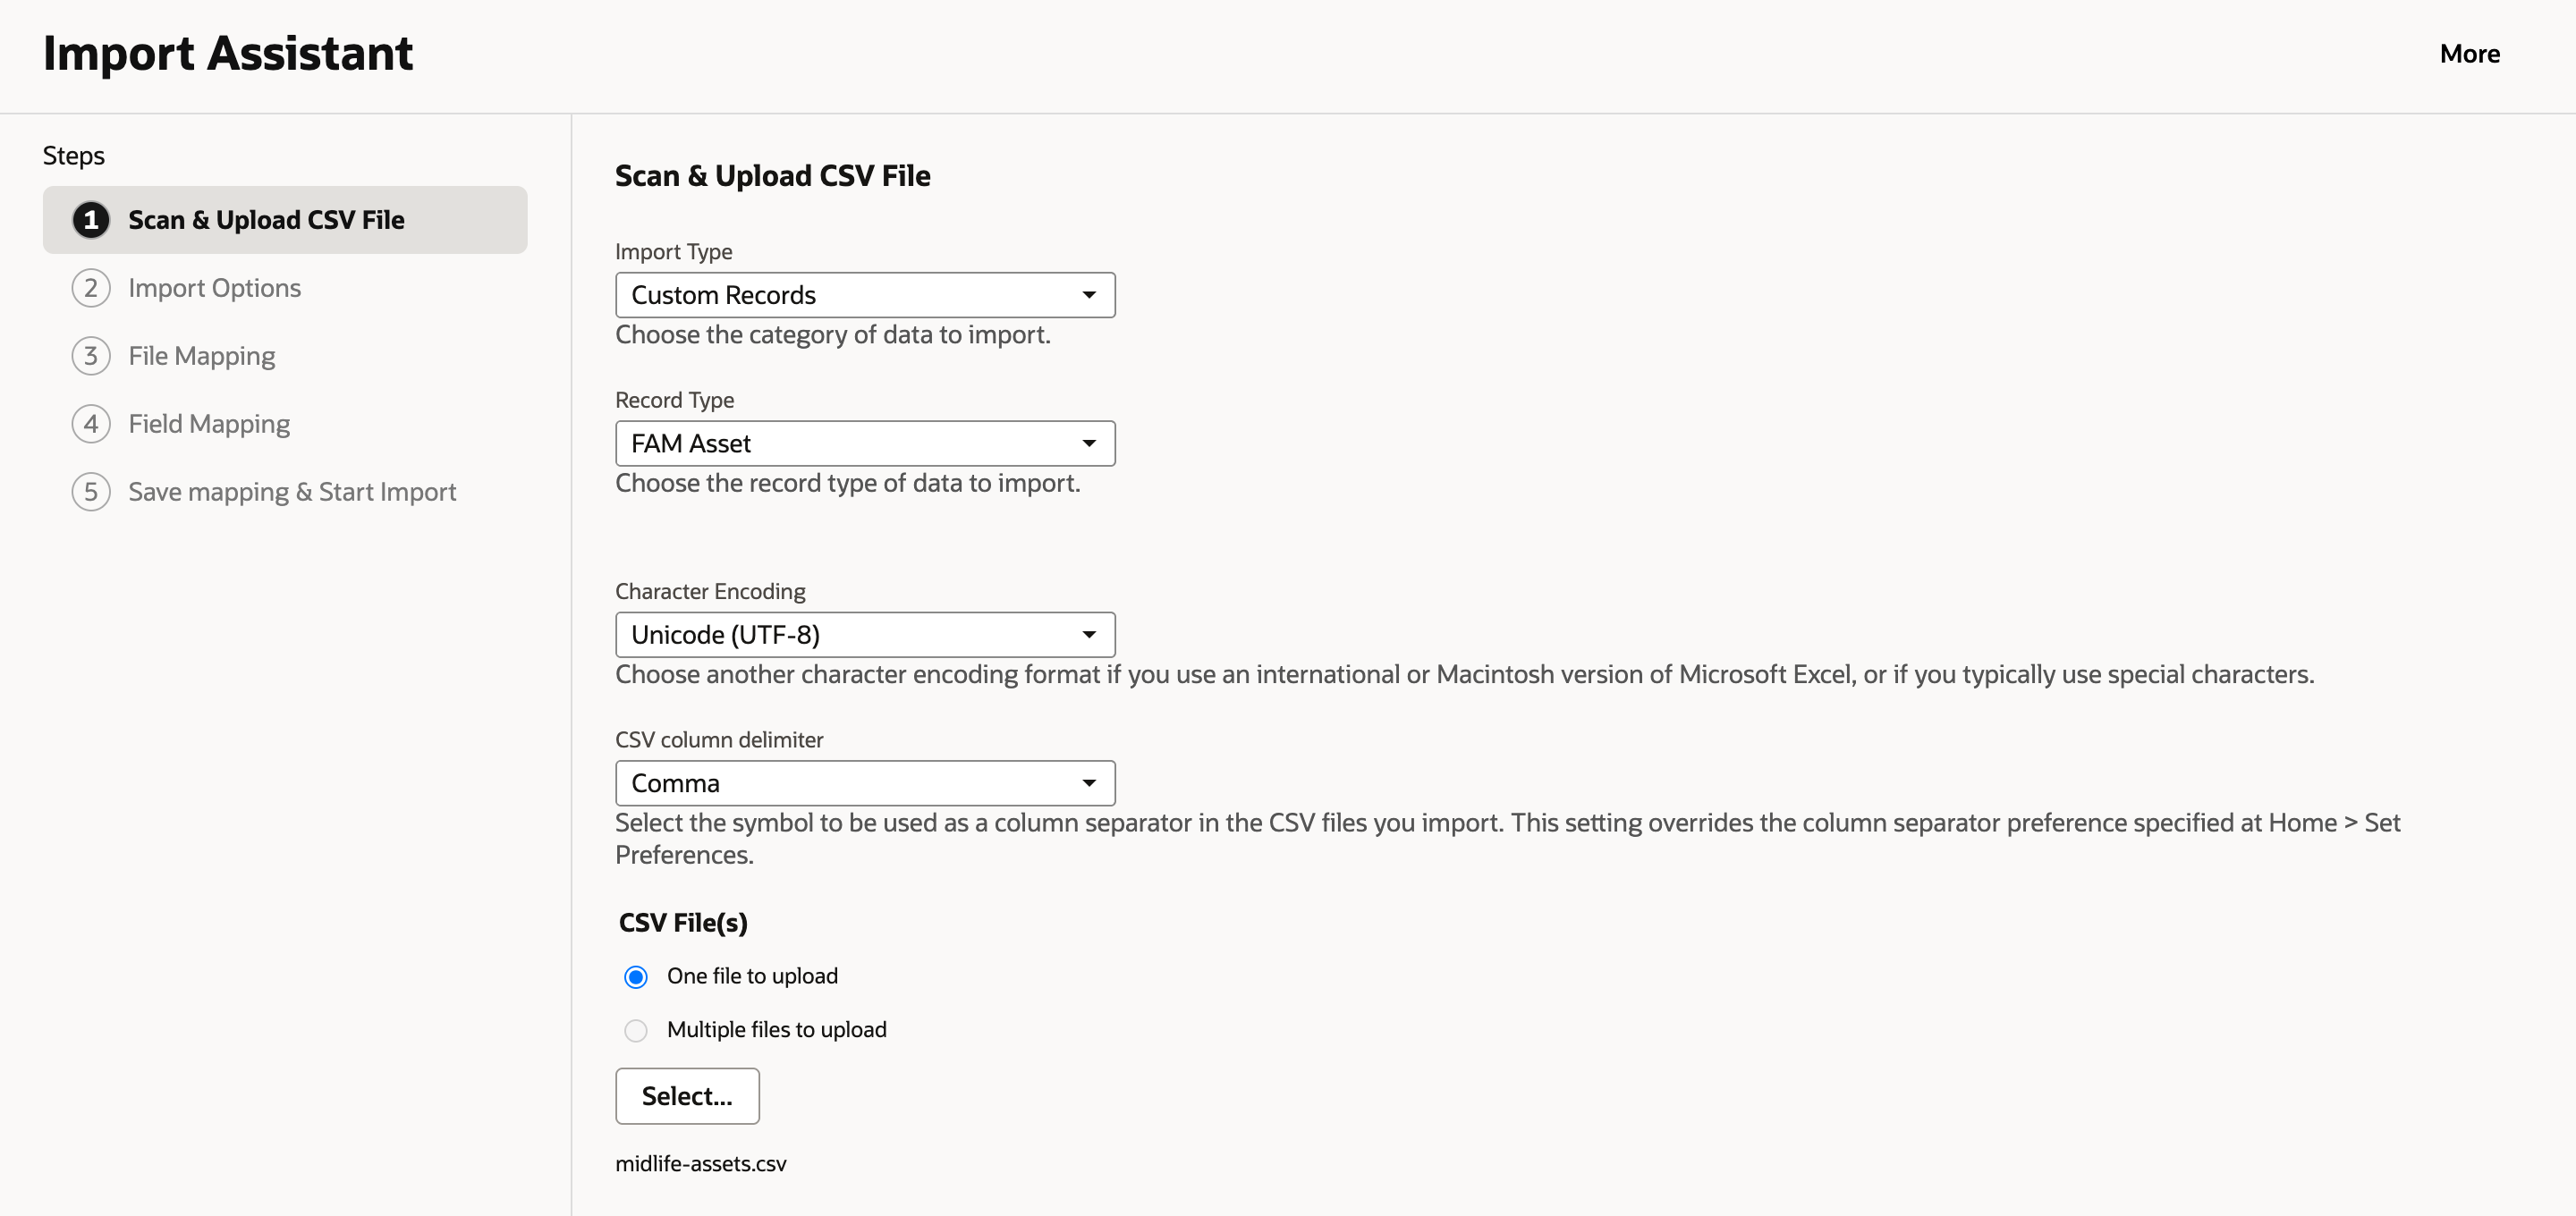The width and height of the screenshot is (2576, 1216).
Task: Open the More menu link
Action: (2469, 54)
